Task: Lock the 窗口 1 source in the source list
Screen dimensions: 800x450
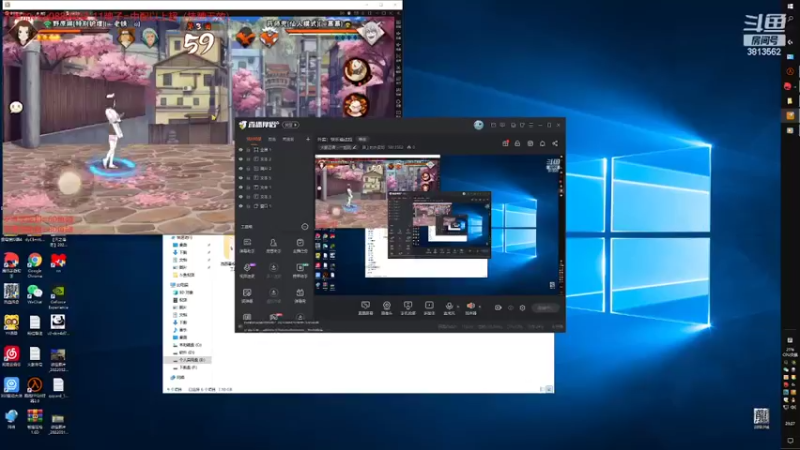Action: pyautogui.click(x=248, y=206)
